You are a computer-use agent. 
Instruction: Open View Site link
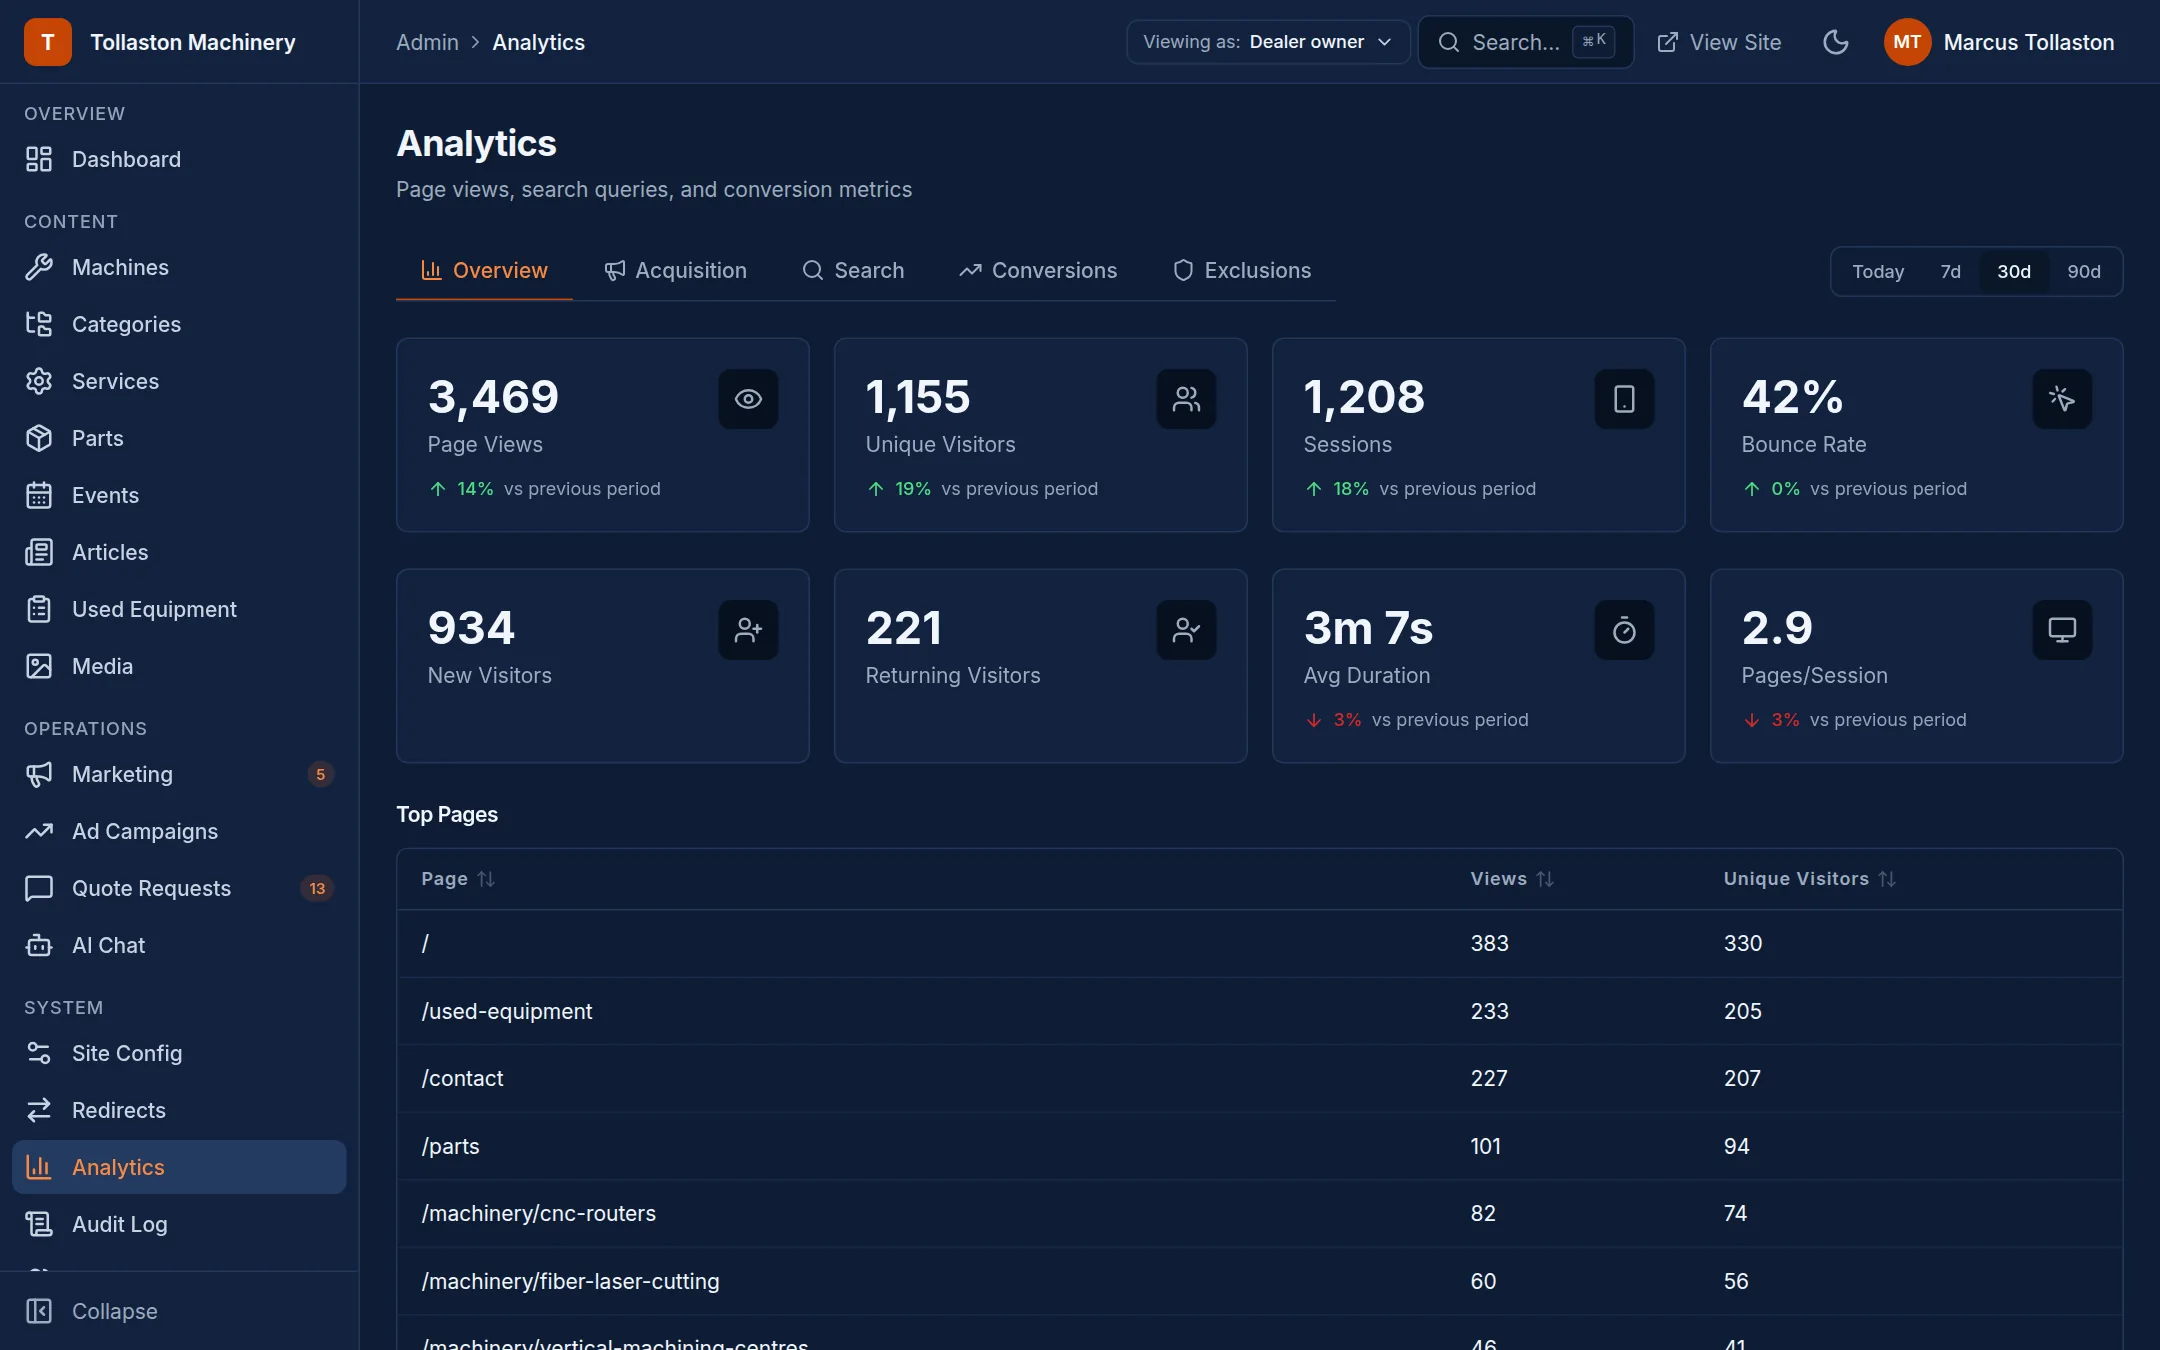(1719, 42)
